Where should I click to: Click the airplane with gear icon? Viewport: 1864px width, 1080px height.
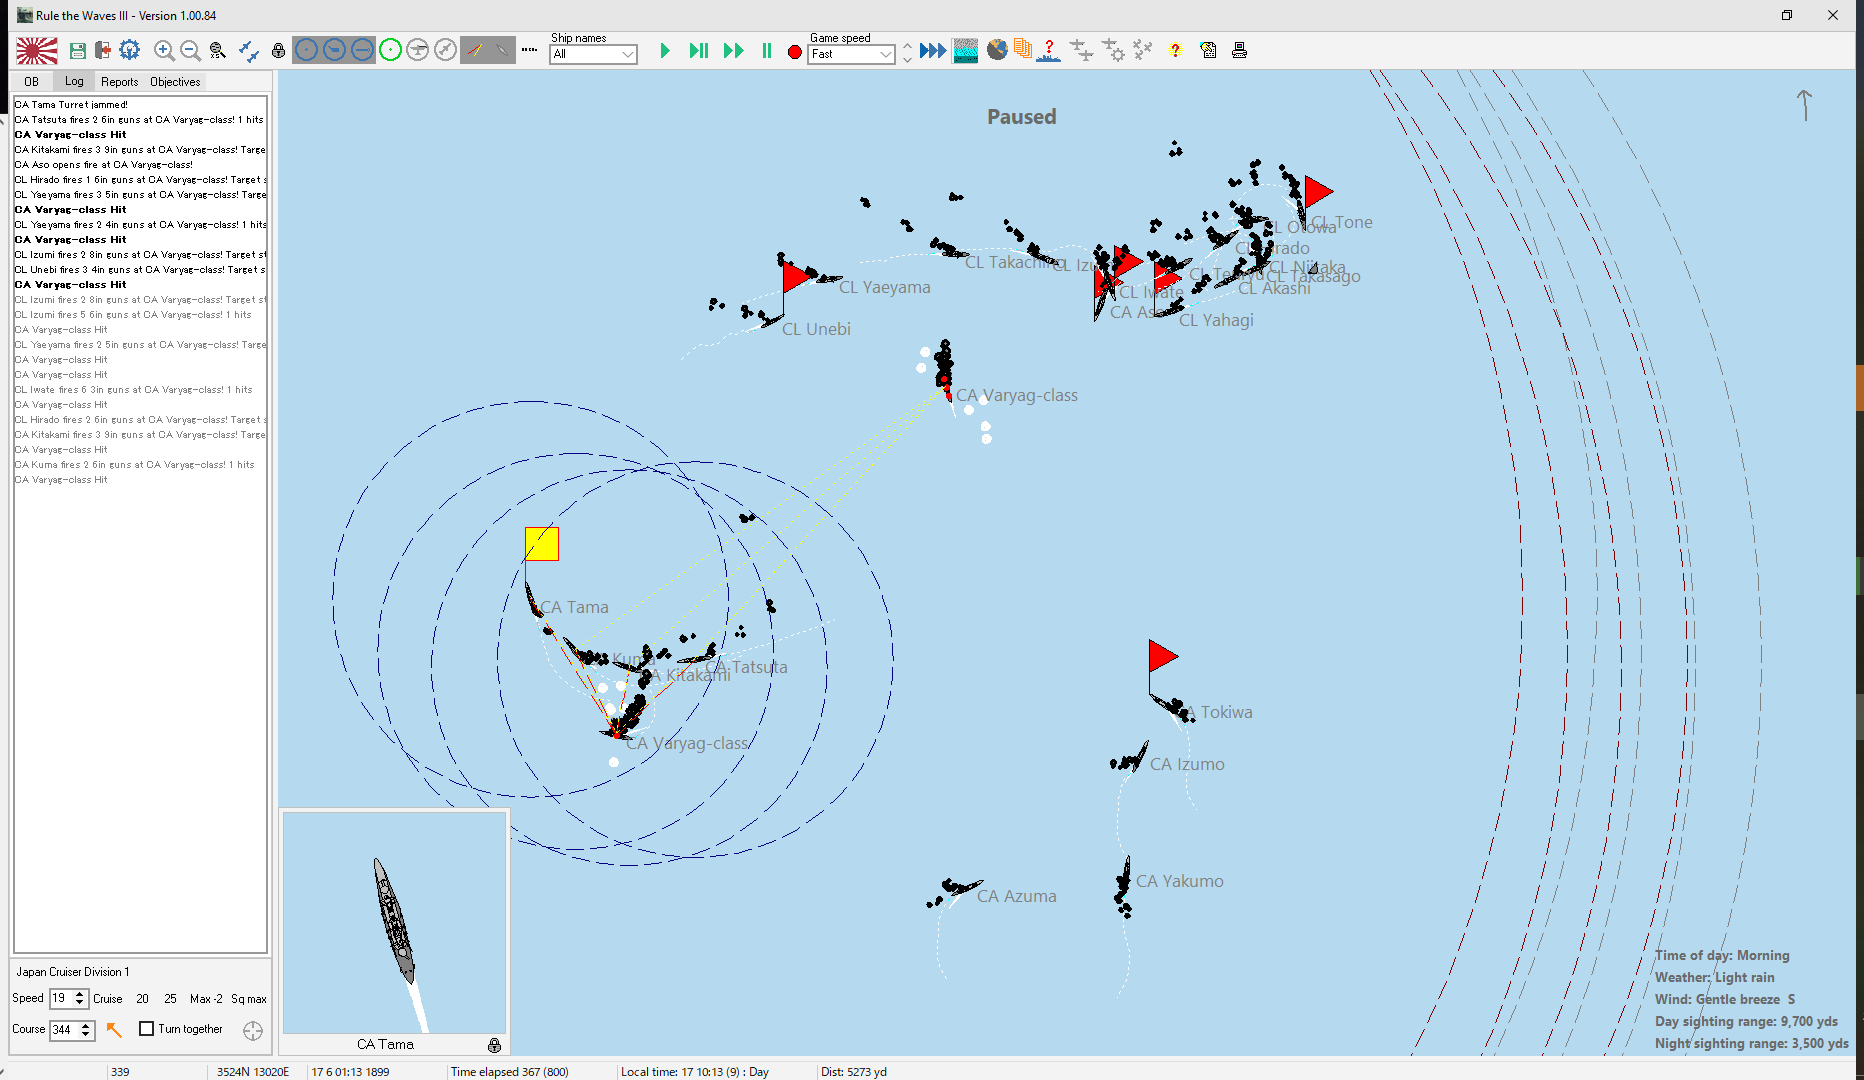coord(1113,50)
